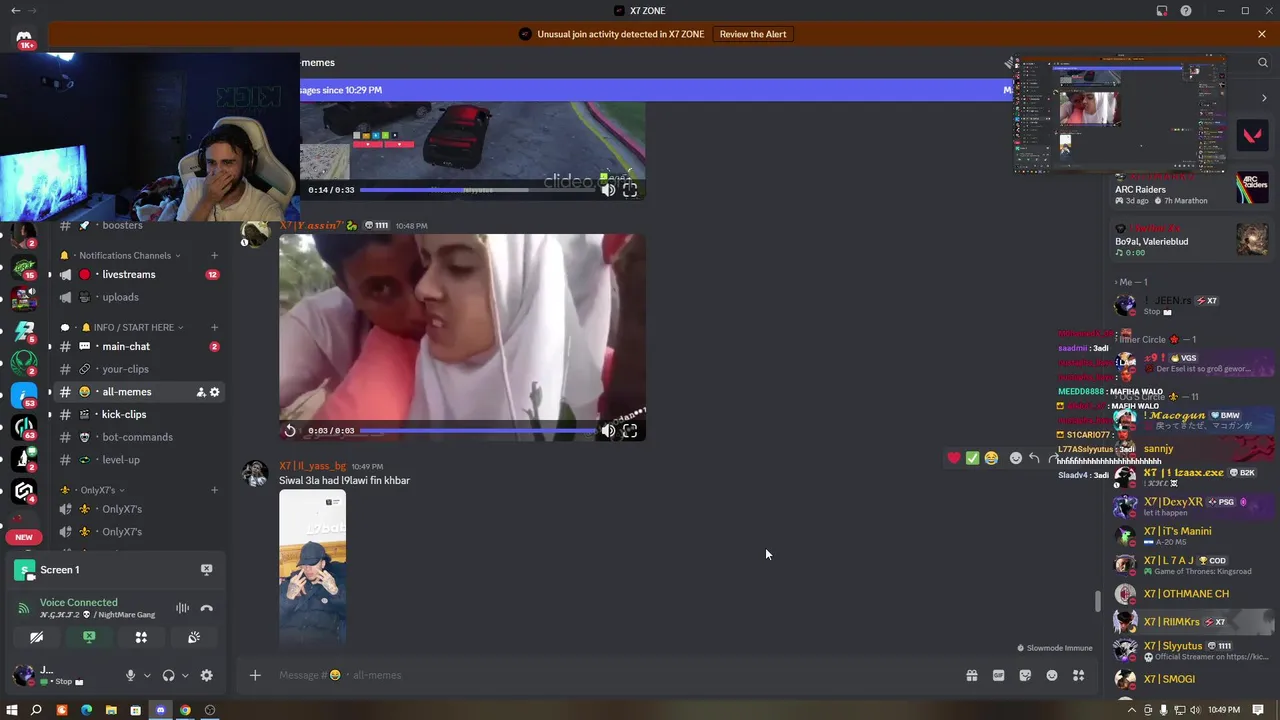1280x720 pixels.
Task: Mute the 0:03 video's volume
Action: 608,431
